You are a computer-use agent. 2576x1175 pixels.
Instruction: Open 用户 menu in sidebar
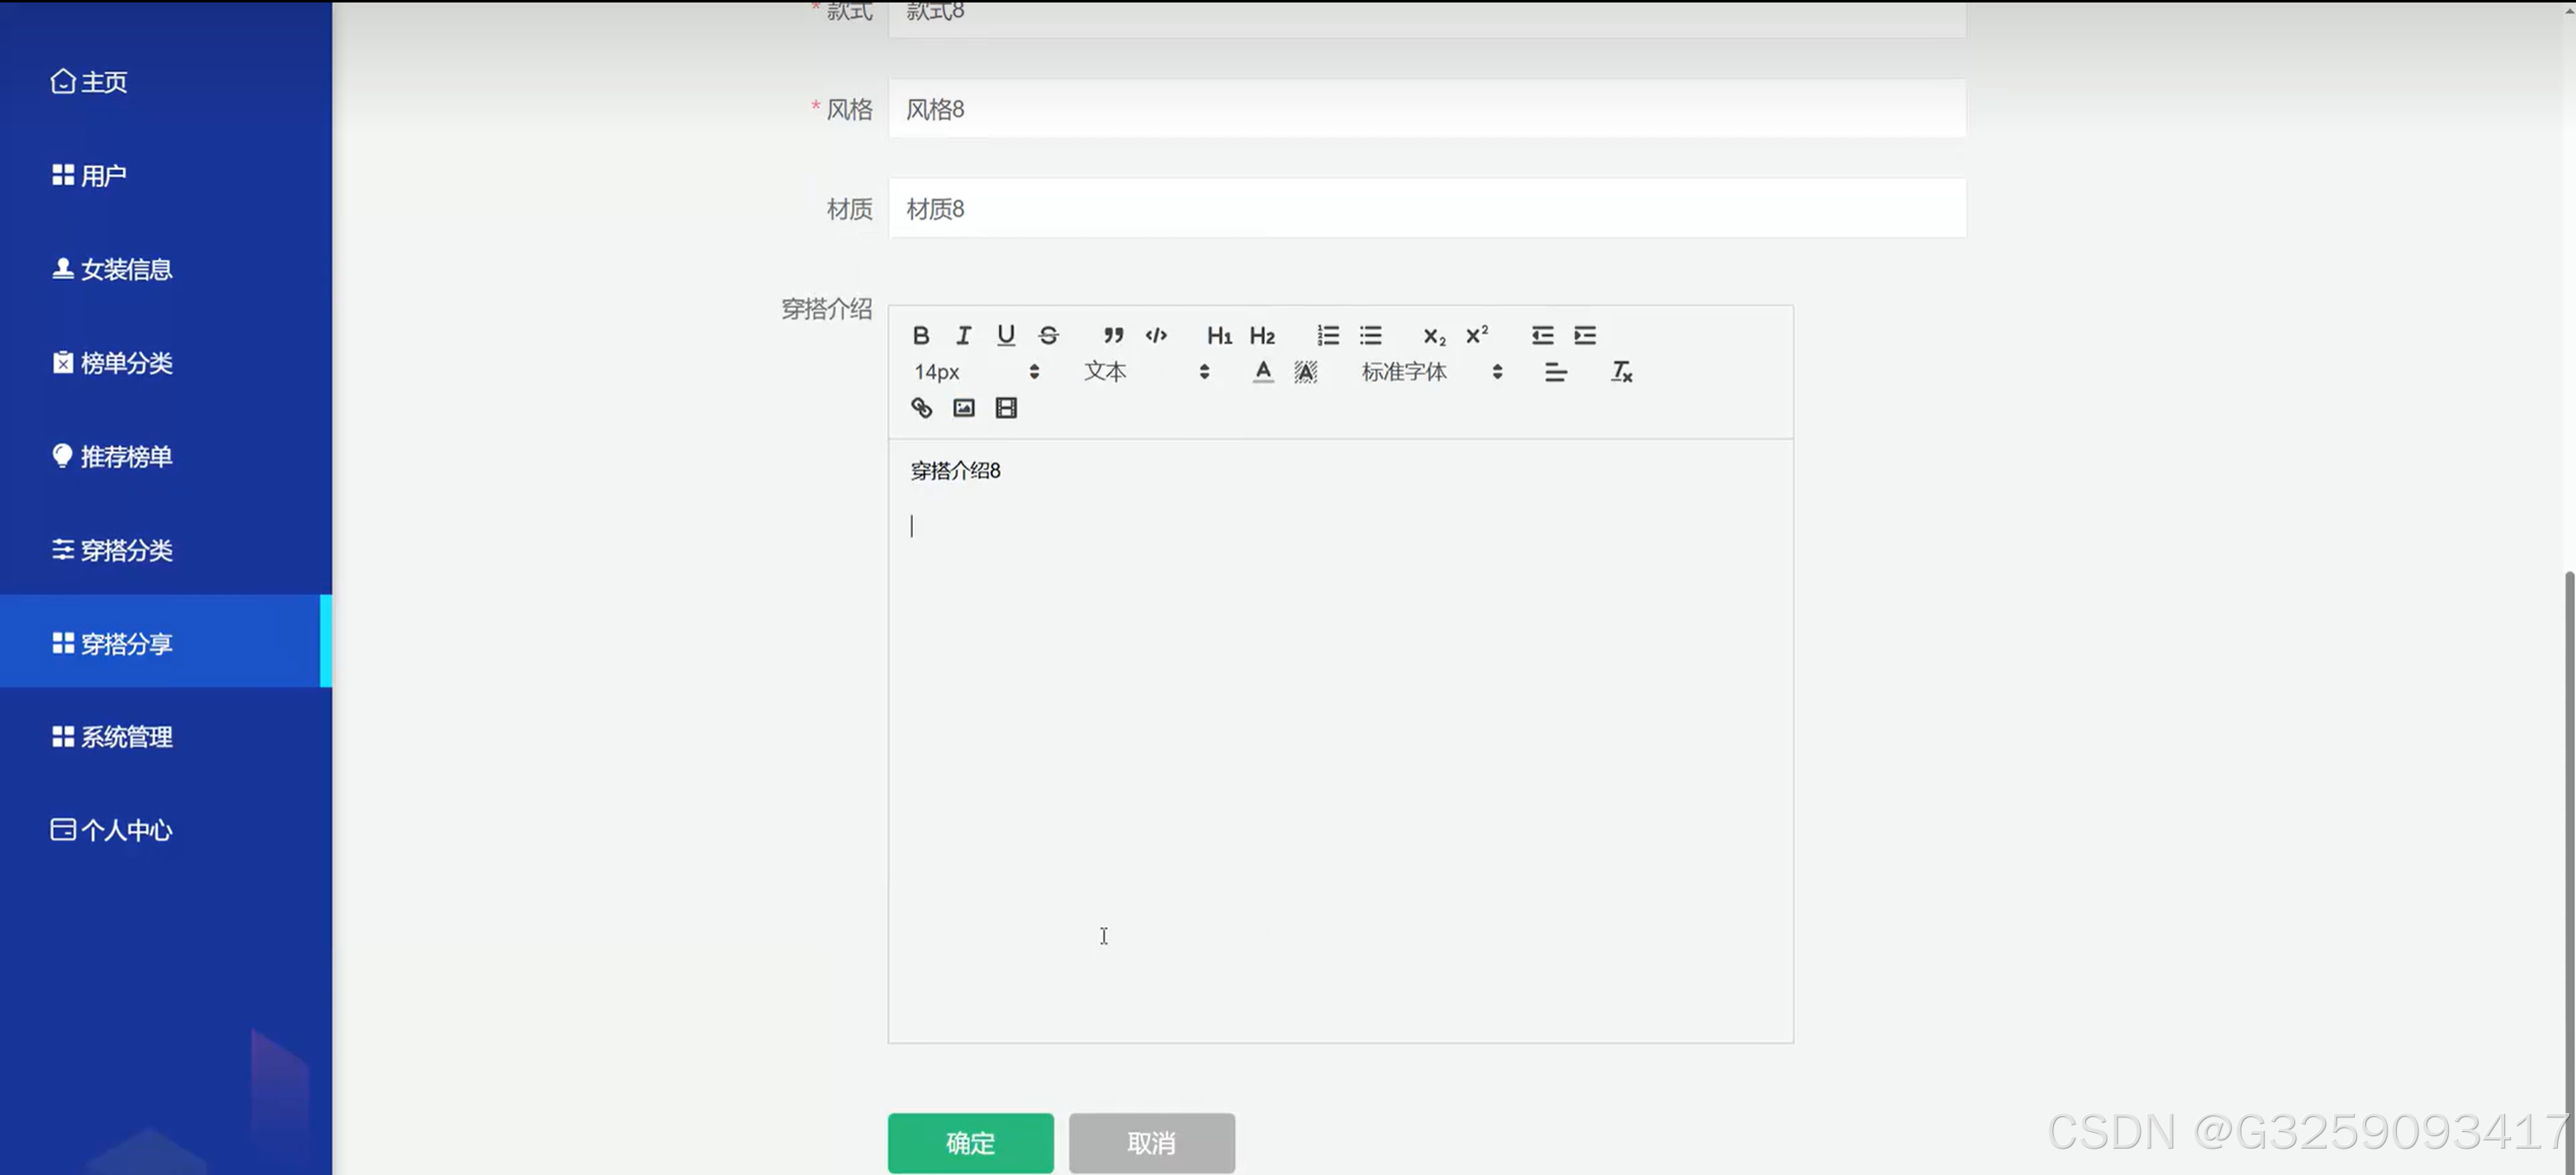pos(166,175)
